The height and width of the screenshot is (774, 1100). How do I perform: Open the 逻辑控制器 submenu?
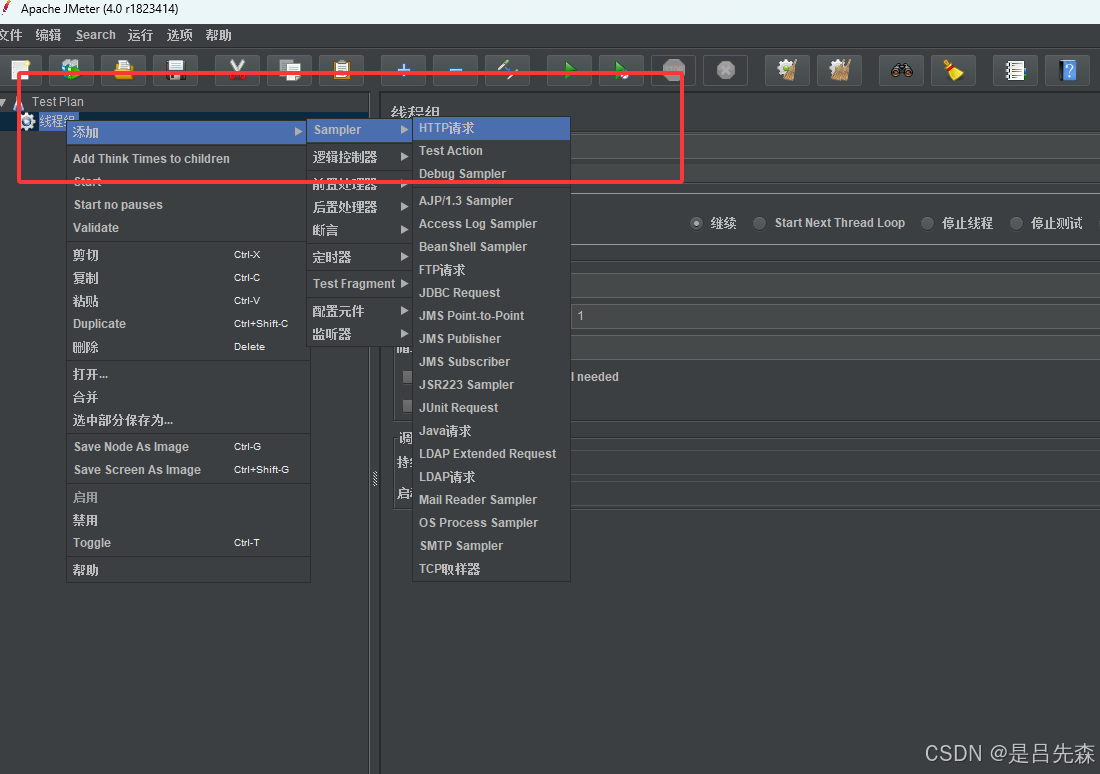click(x=359, y=156)
